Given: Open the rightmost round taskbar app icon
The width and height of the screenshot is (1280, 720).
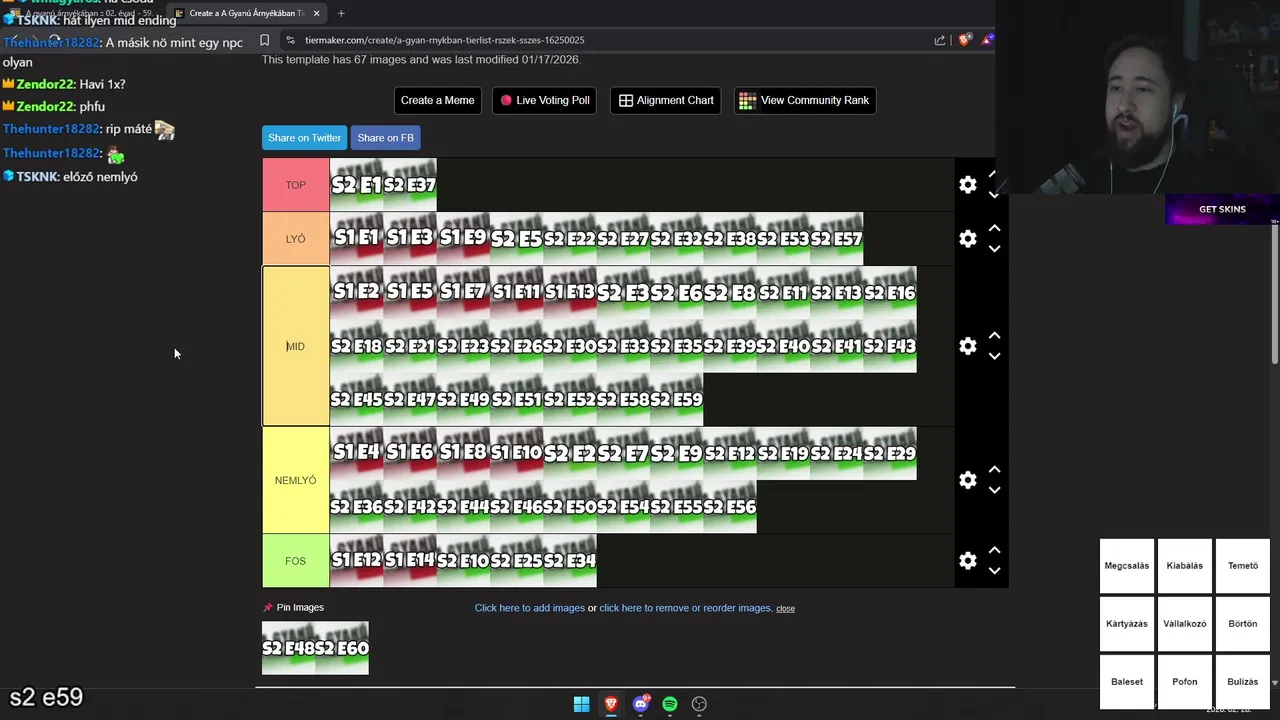Looking at the screenshot, I should point(700,704).
